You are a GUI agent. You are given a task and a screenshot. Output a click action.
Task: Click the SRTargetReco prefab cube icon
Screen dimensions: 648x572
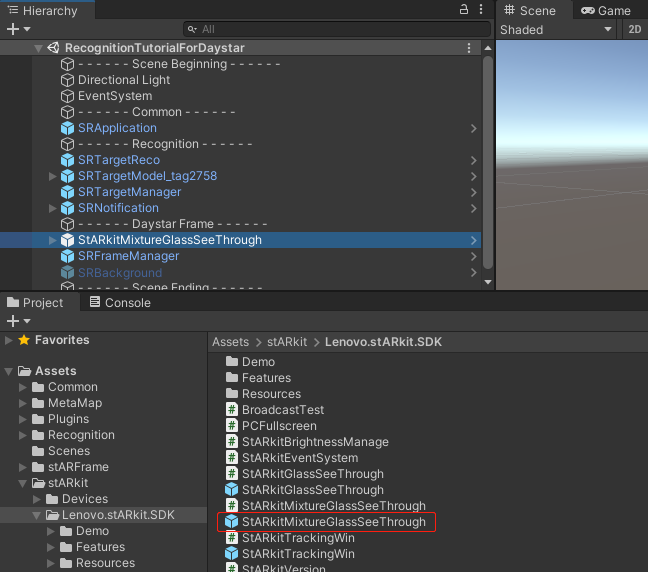pyautogui.click(x=67, y=160)
